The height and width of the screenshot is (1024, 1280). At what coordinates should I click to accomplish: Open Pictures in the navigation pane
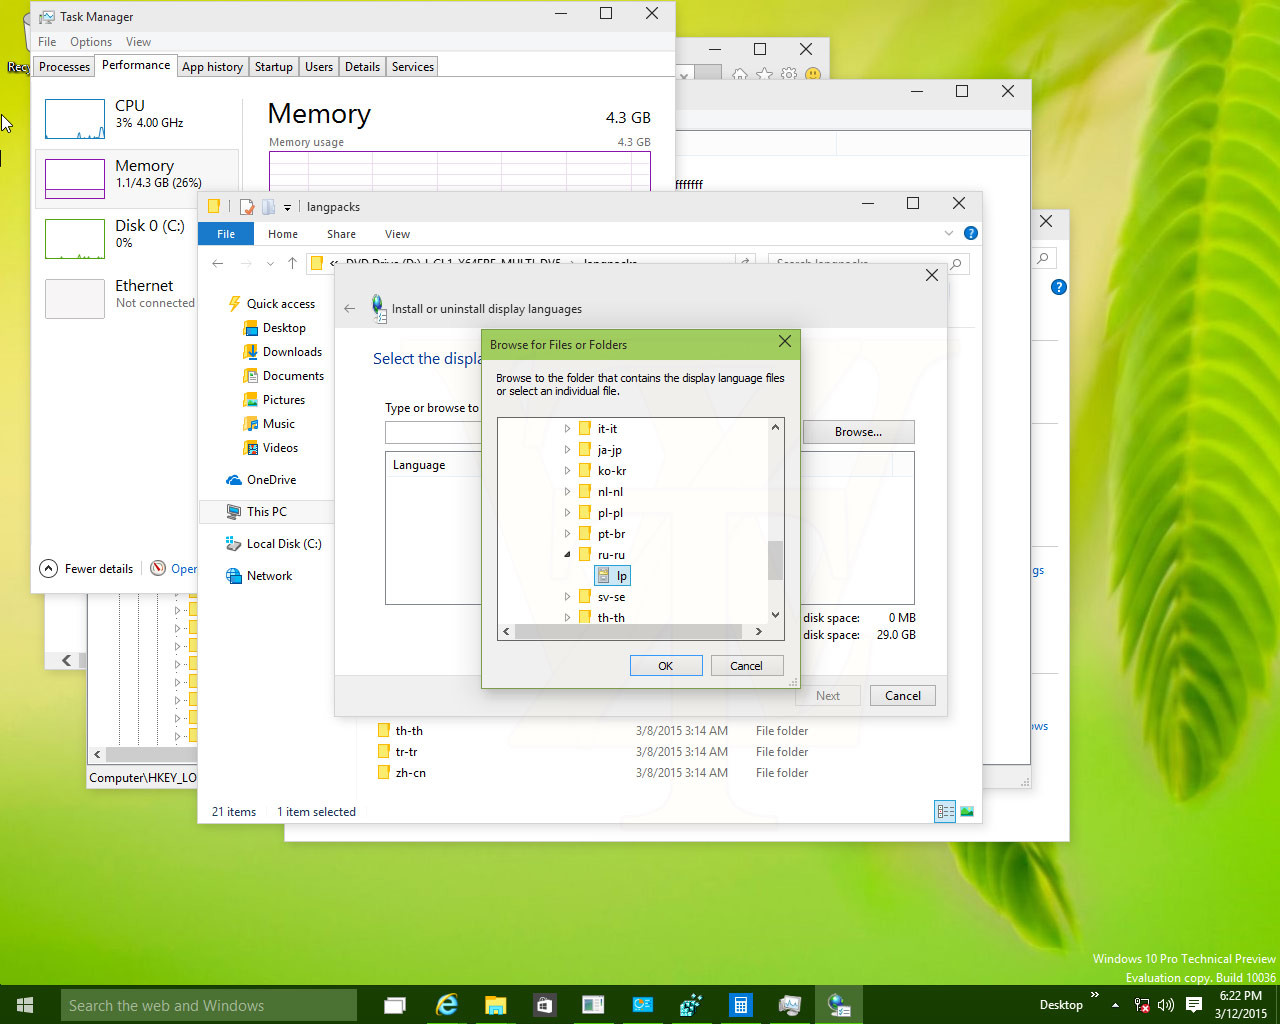coord(275,400)
